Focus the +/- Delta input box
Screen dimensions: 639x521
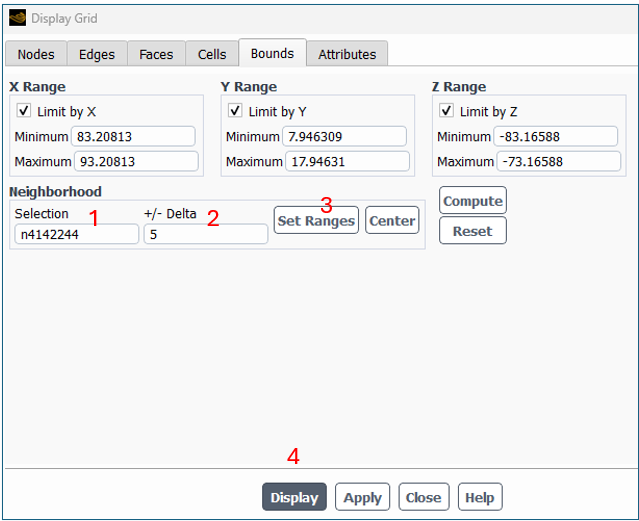click(206, 234)
